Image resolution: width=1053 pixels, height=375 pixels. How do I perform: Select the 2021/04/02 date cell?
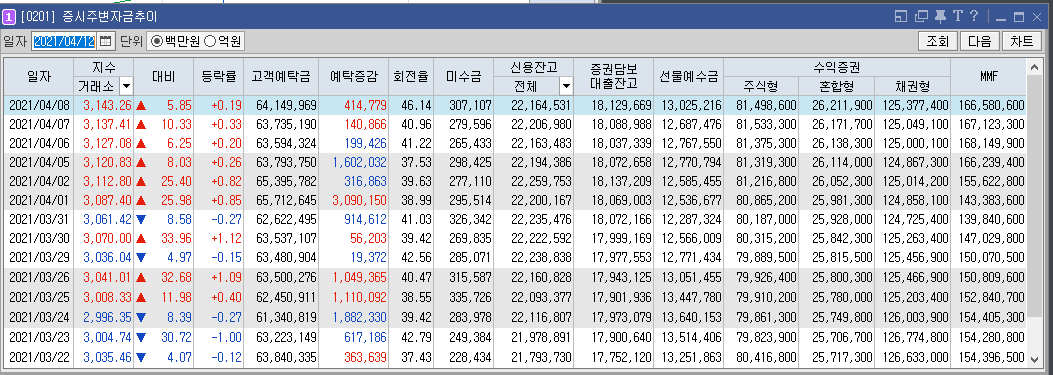[x=39, y=181]
